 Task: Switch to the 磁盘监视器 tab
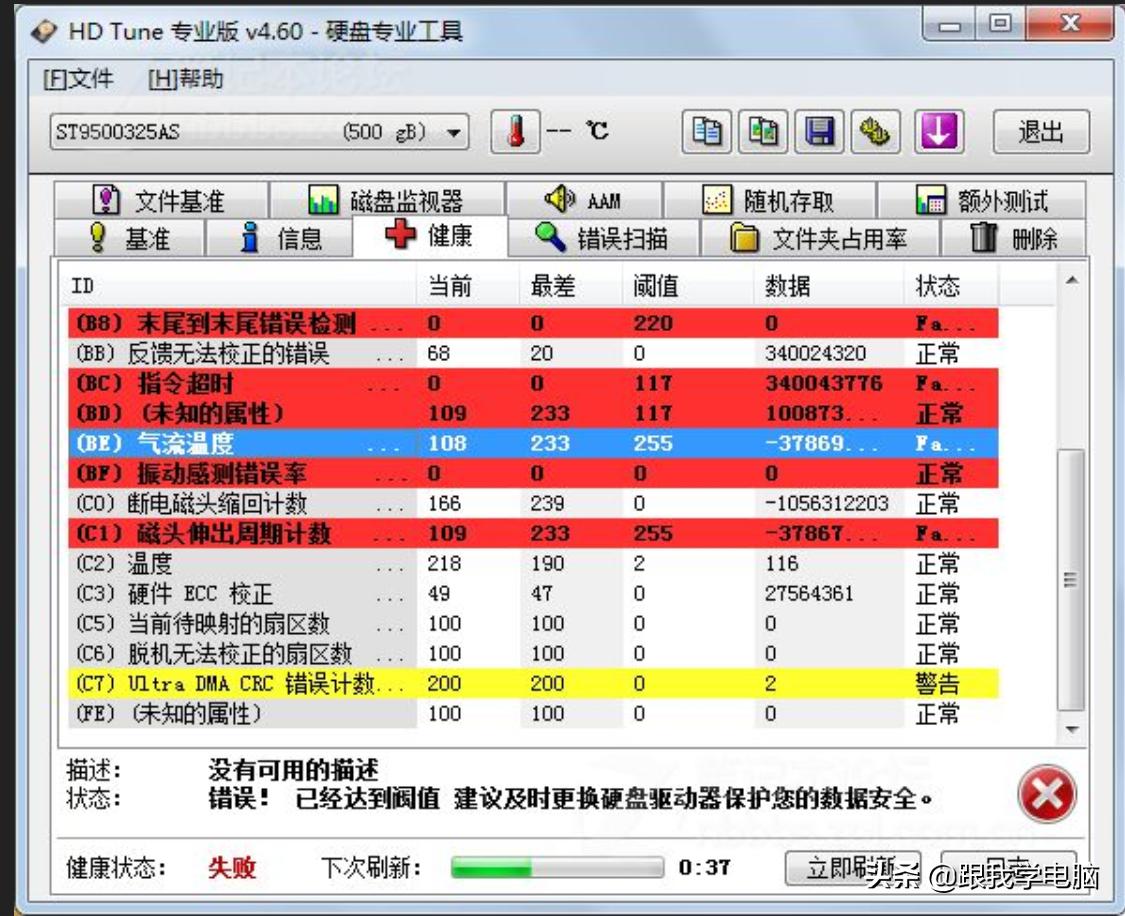tap(403, 197)
